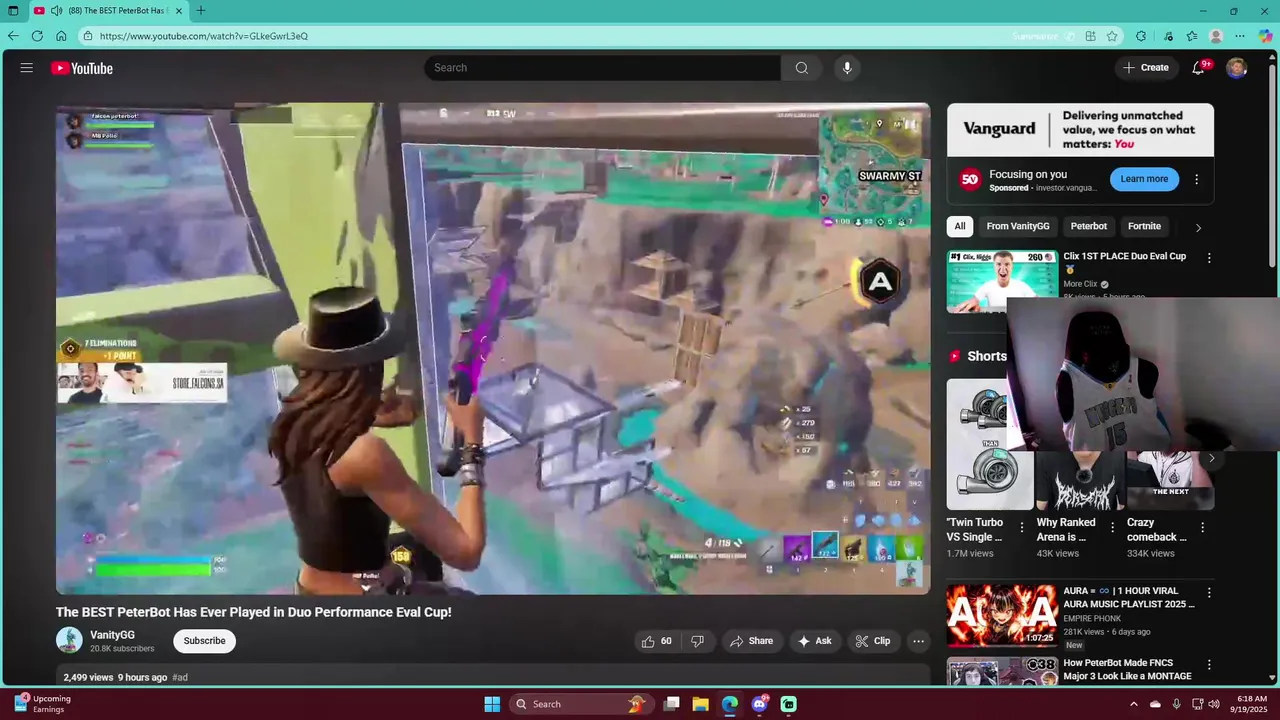
Task: Open options for AURA playlist video
Action: click(1208, 592)
